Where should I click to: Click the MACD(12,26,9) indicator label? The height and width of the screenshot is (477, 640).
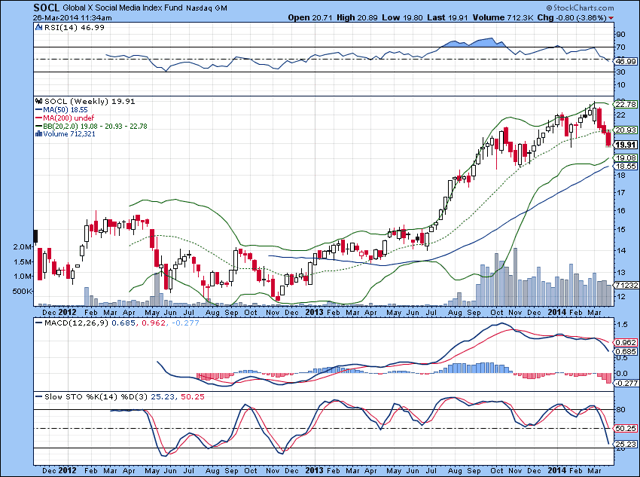pos(76,323)
